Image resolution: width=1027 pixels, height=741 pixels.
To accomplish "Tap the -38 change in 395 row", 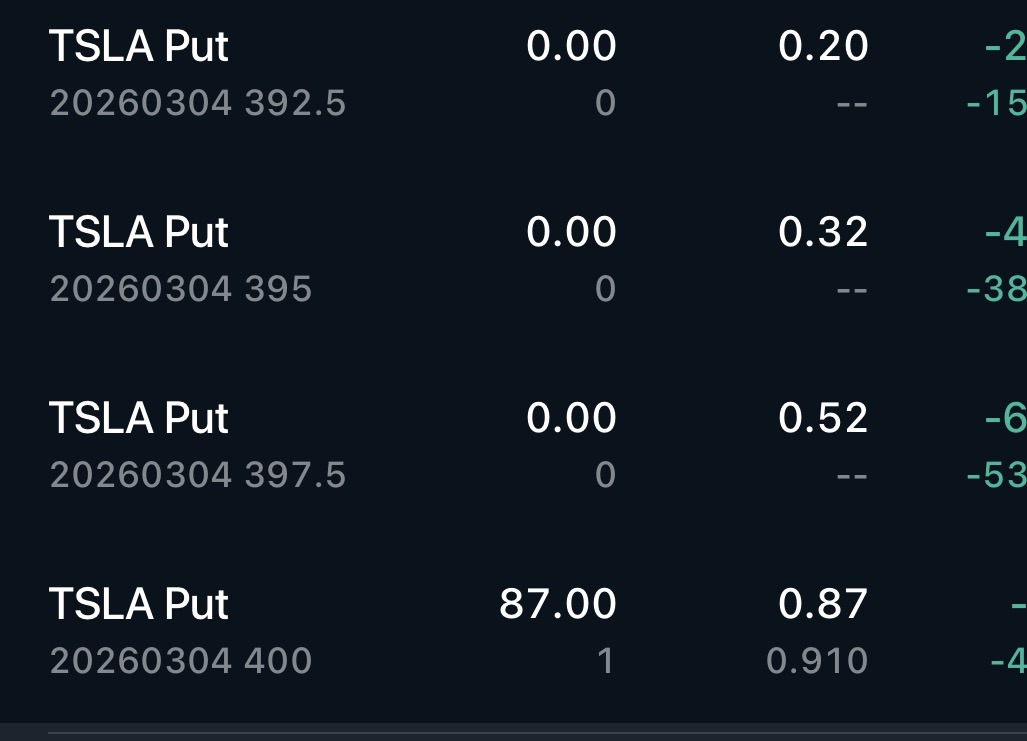I will coord(997,289).
